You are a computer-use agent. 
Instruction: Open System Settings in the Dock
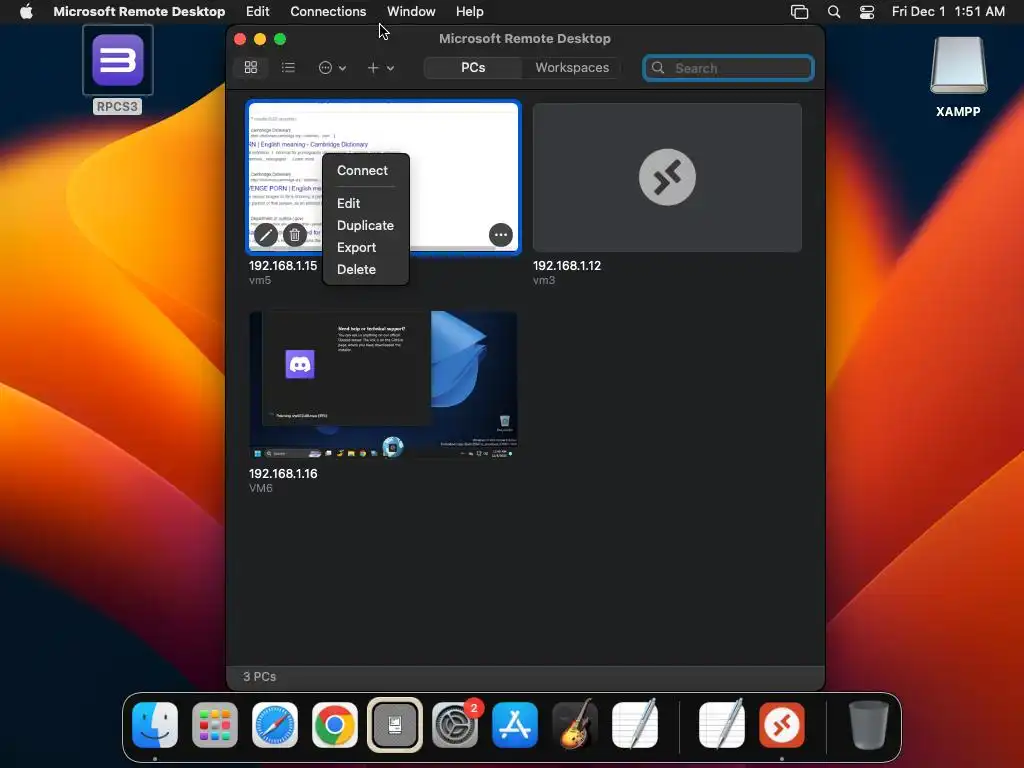455,725
